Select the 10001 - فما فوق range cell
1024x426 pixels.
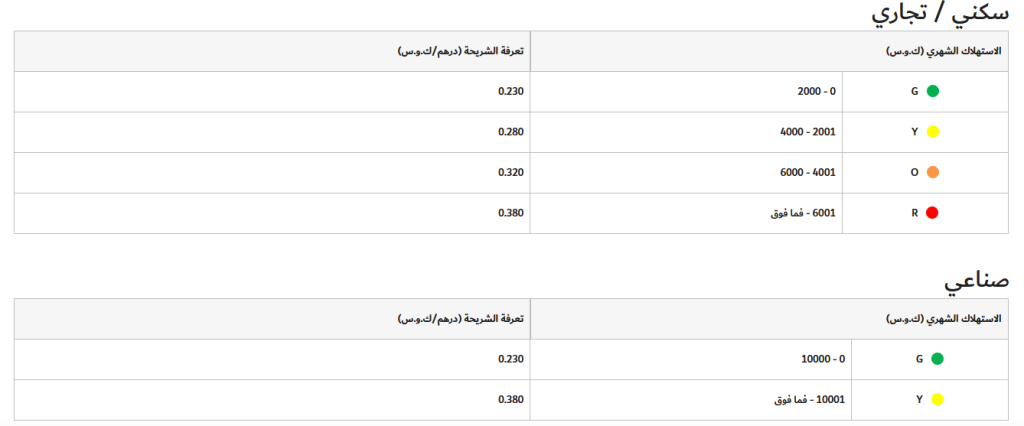point(810,400)
